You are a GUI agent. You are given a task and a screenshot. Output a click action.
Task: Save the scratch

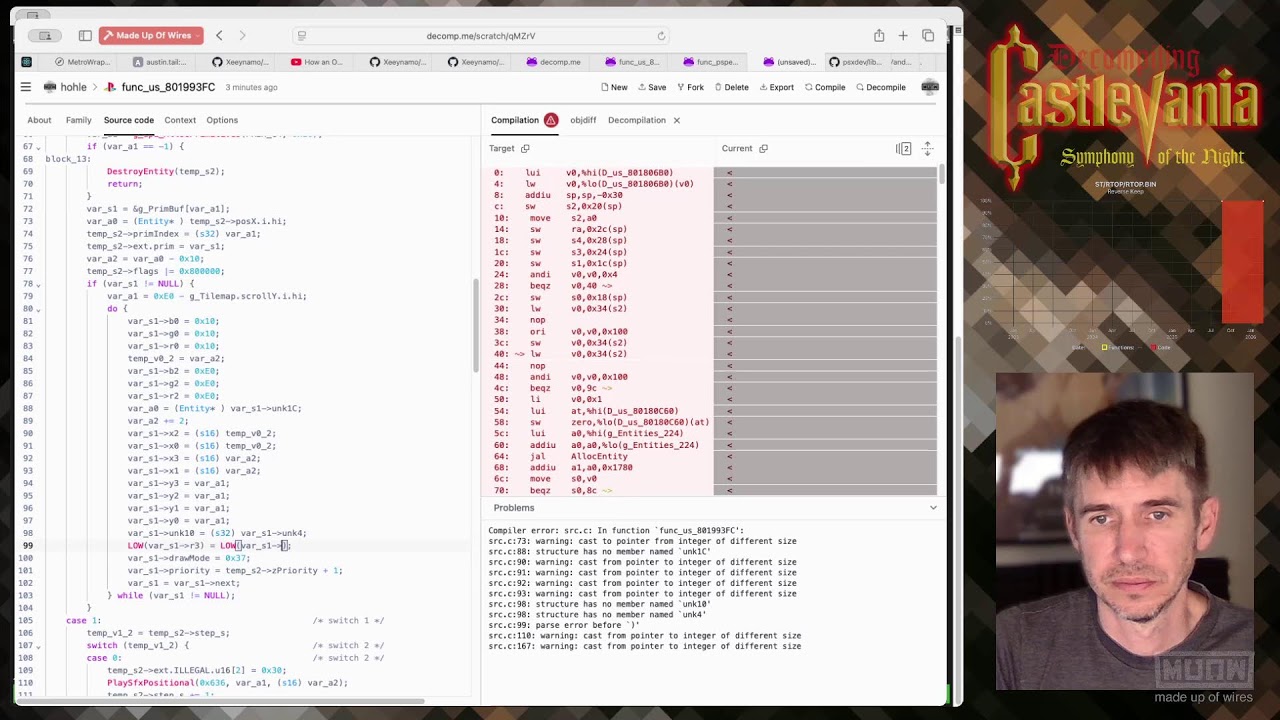click(x=651, y=87)
